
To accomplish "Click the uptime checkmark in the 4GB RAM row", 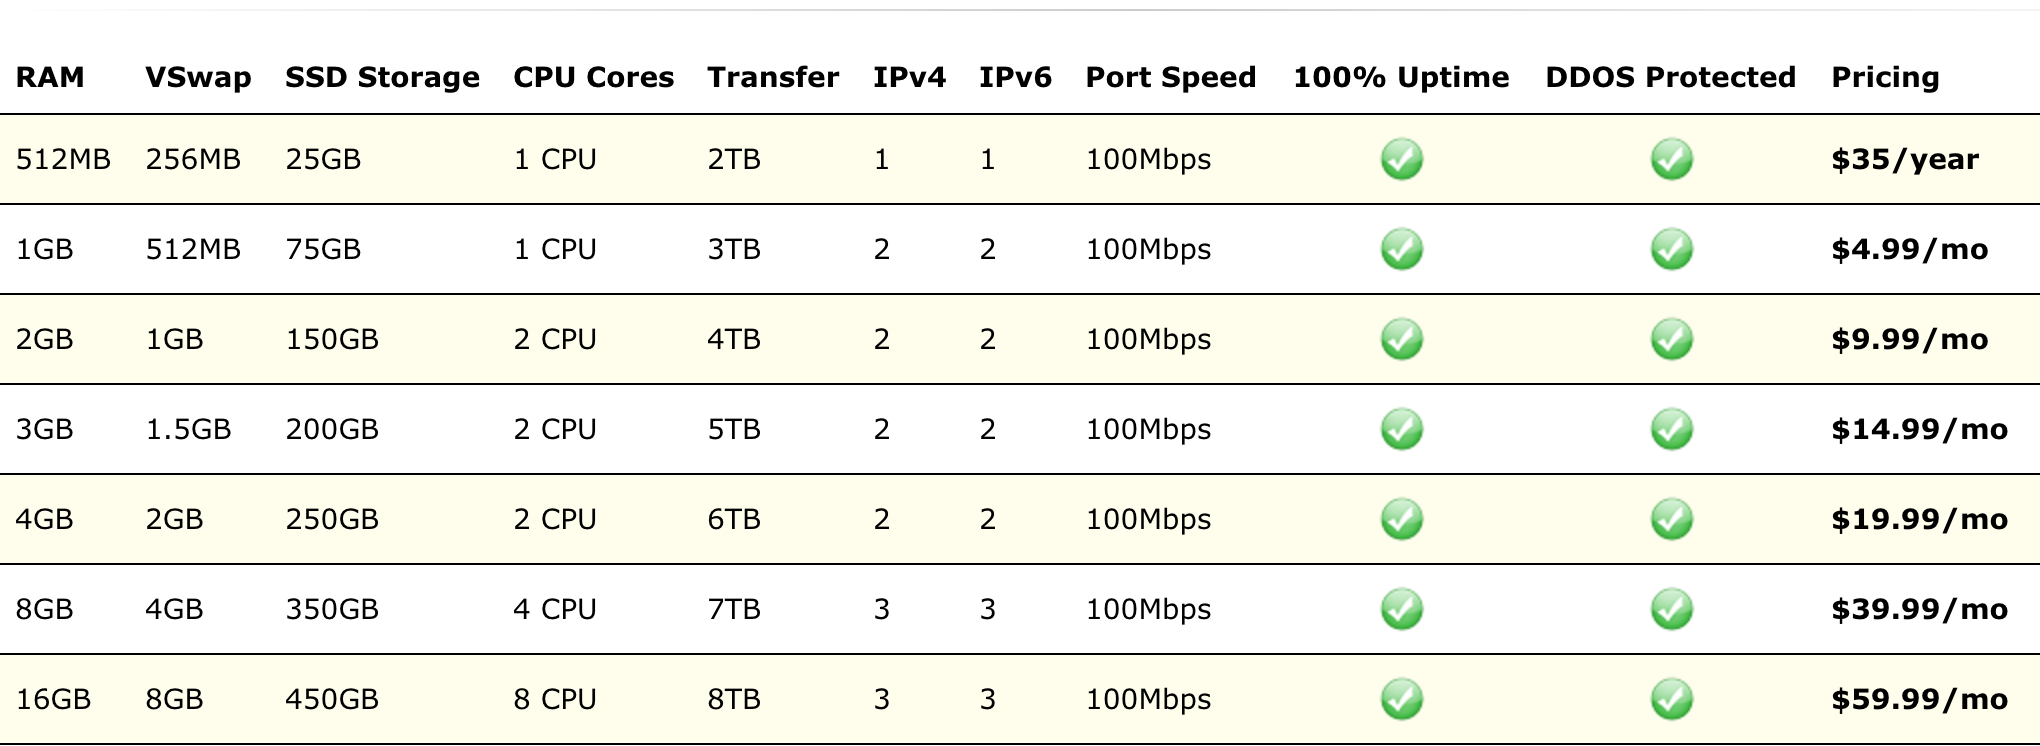I will 1401,519.
